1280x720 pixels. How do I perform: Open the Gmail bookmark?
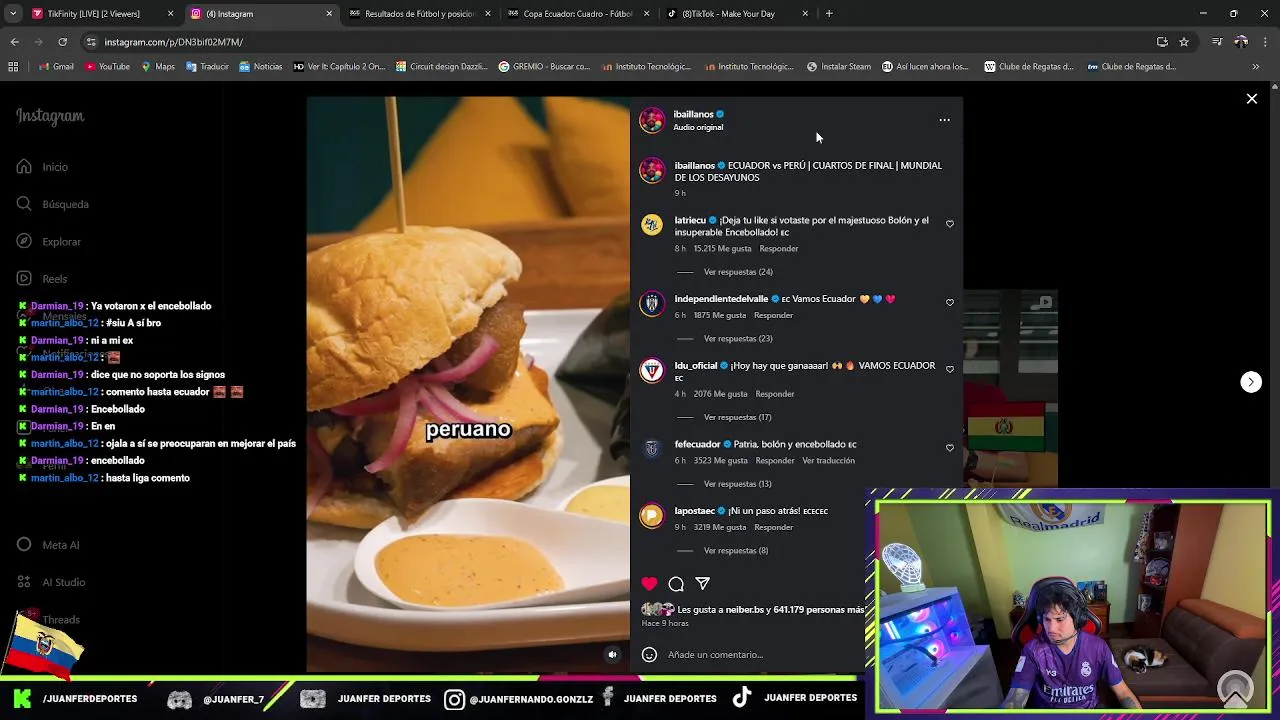pos(56,67)
